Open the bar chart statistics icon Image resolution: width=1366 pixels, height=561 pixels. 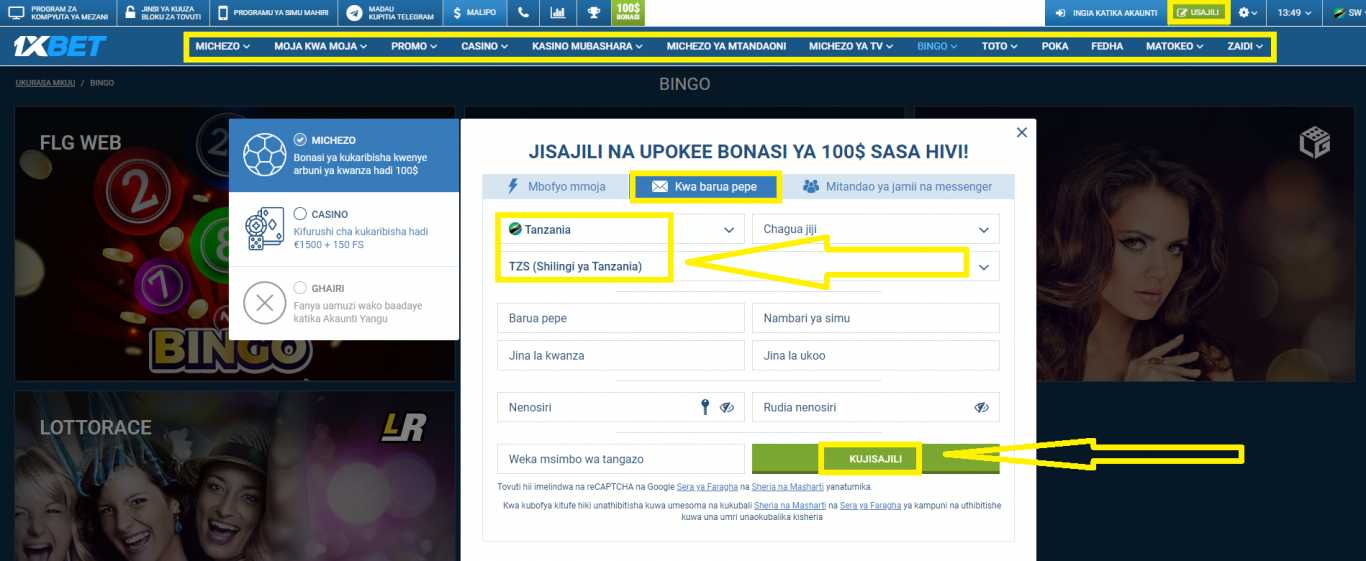pyautogui.click(x=558, y=13)
